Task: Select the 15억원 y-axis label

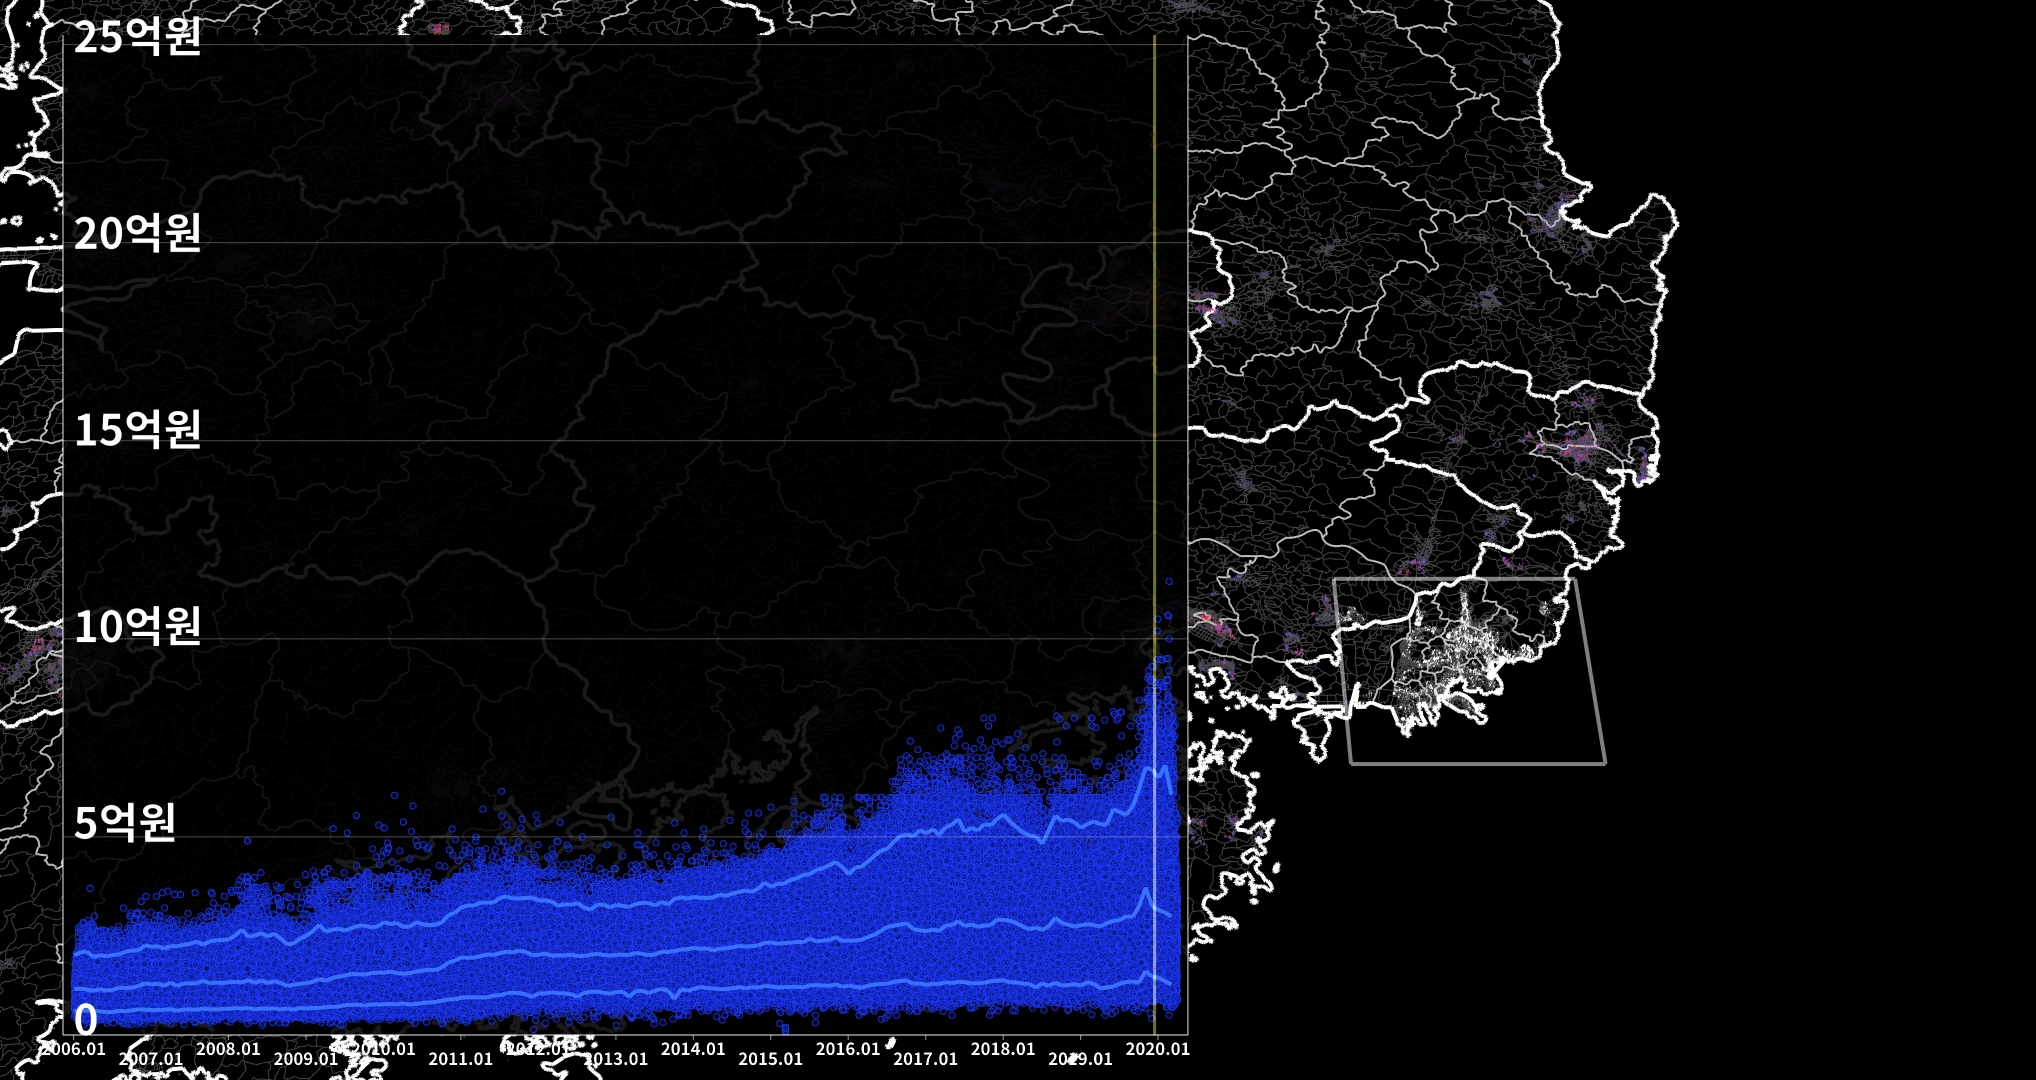Action: click(137, 430)
